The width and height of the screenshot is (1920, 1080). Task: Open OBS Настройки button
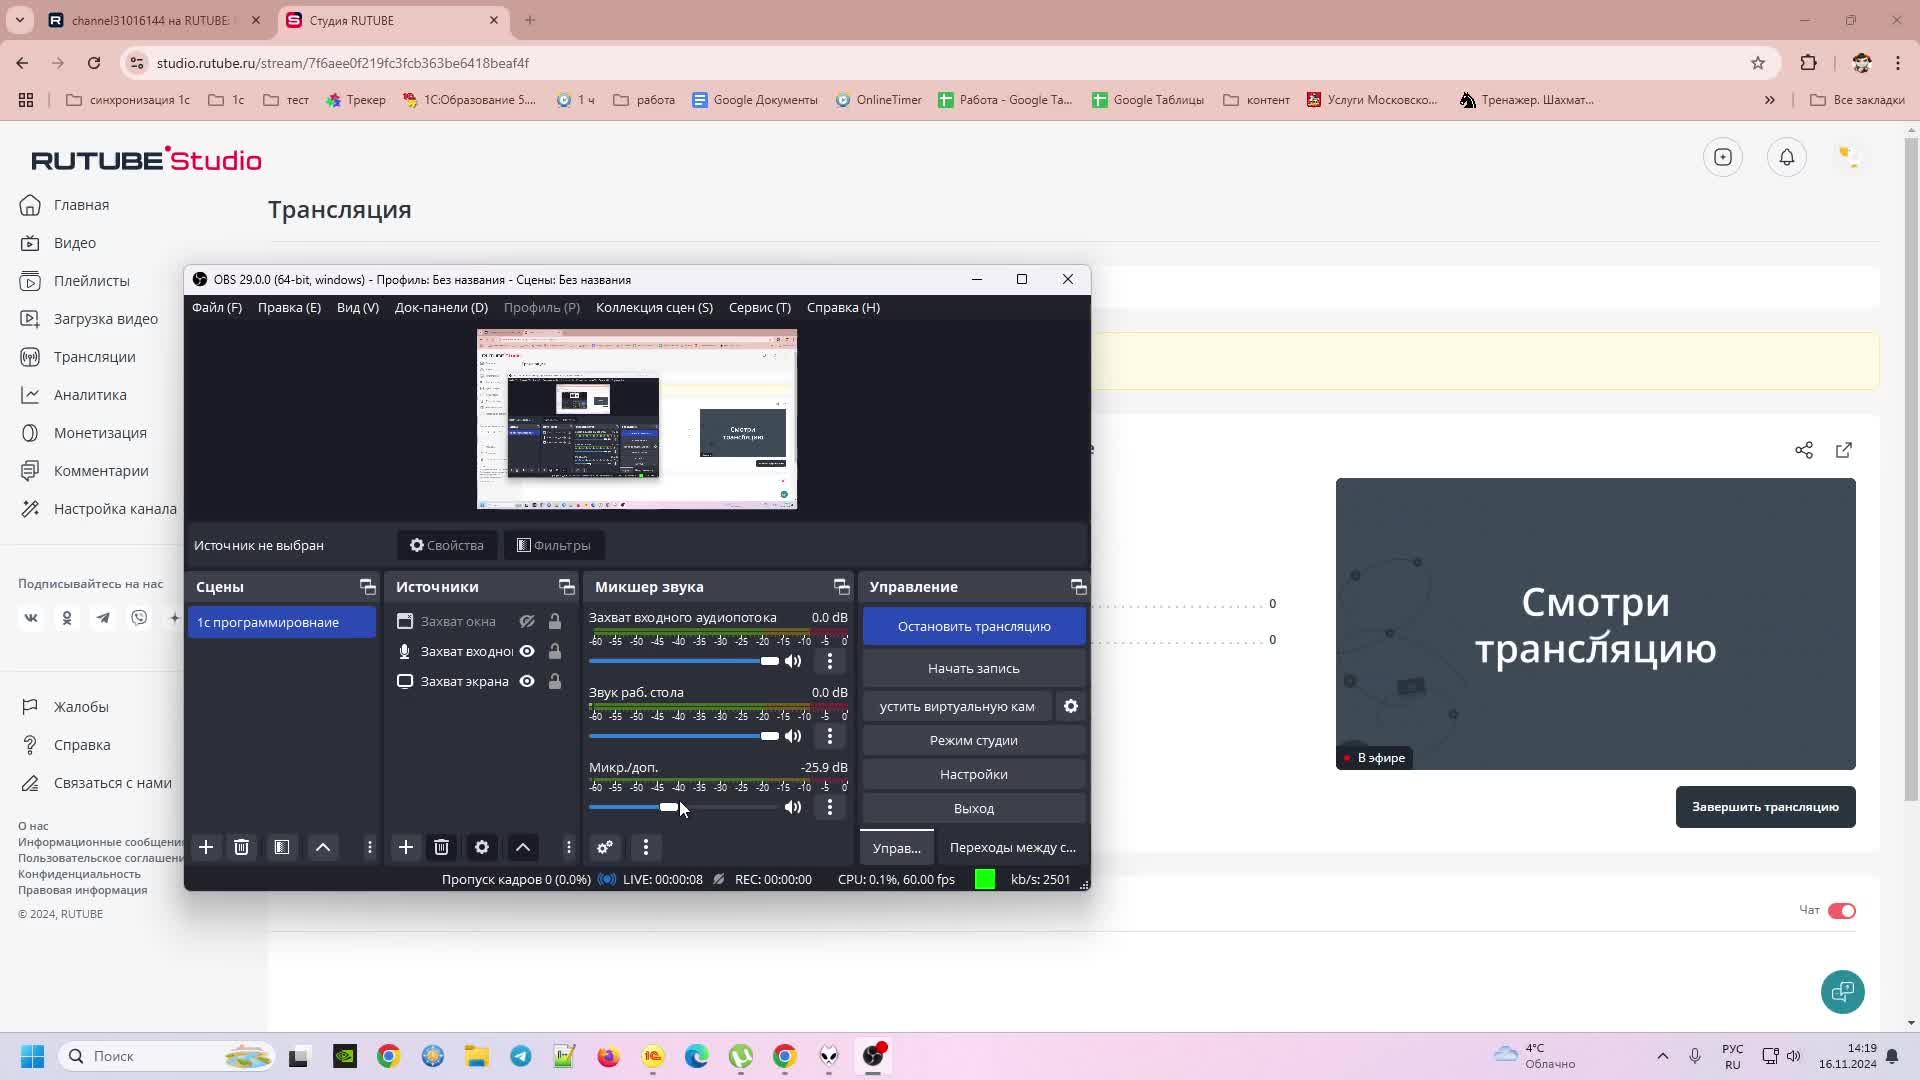[974, 774]
